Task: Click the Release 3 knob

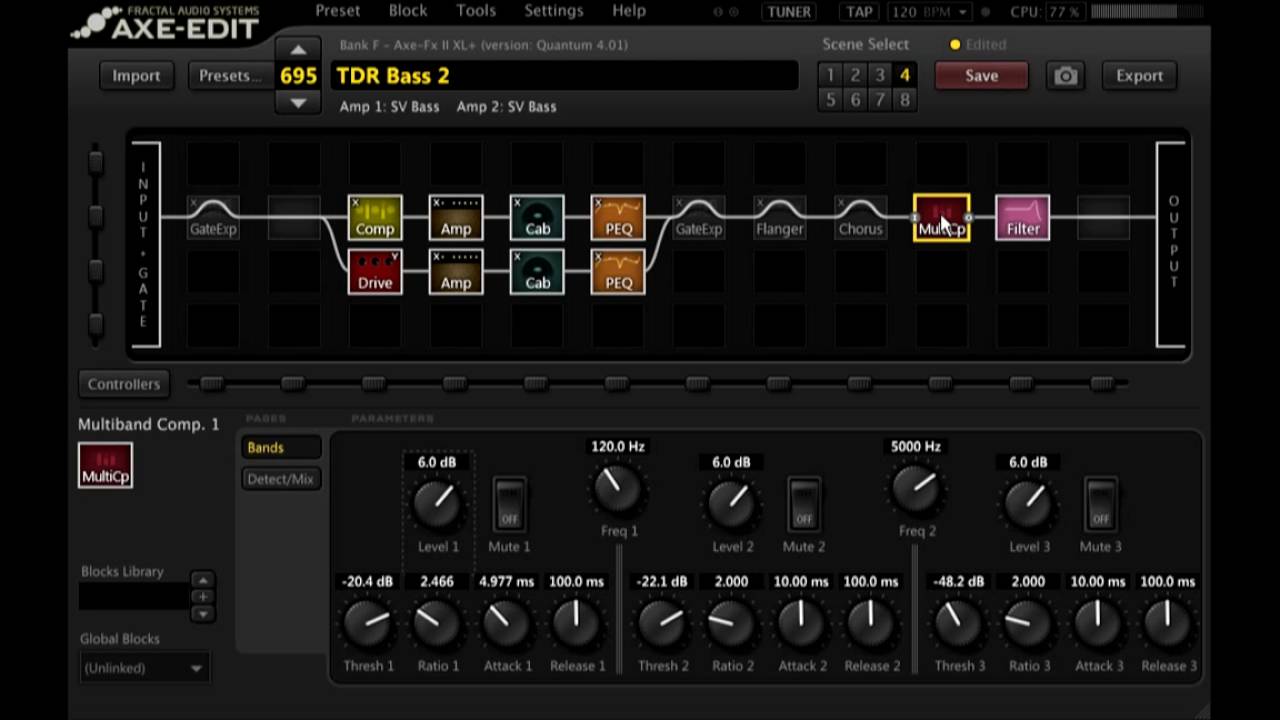Action: 1168,623
